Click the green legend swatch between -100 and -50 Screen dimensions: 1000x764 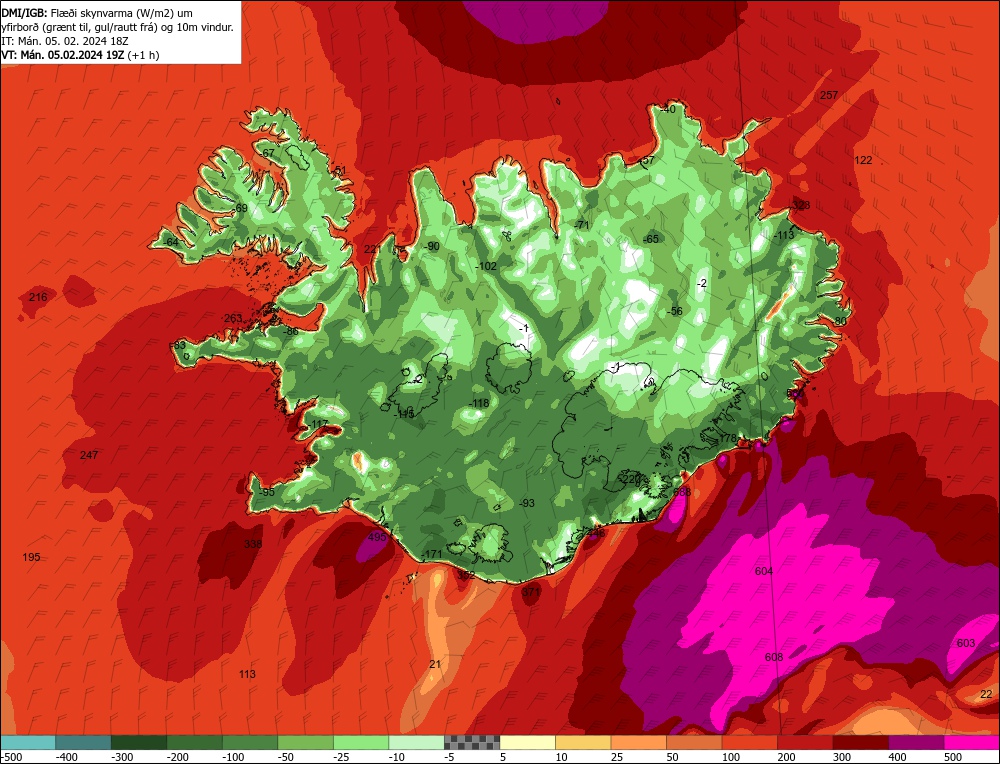[x=250, y=742]
